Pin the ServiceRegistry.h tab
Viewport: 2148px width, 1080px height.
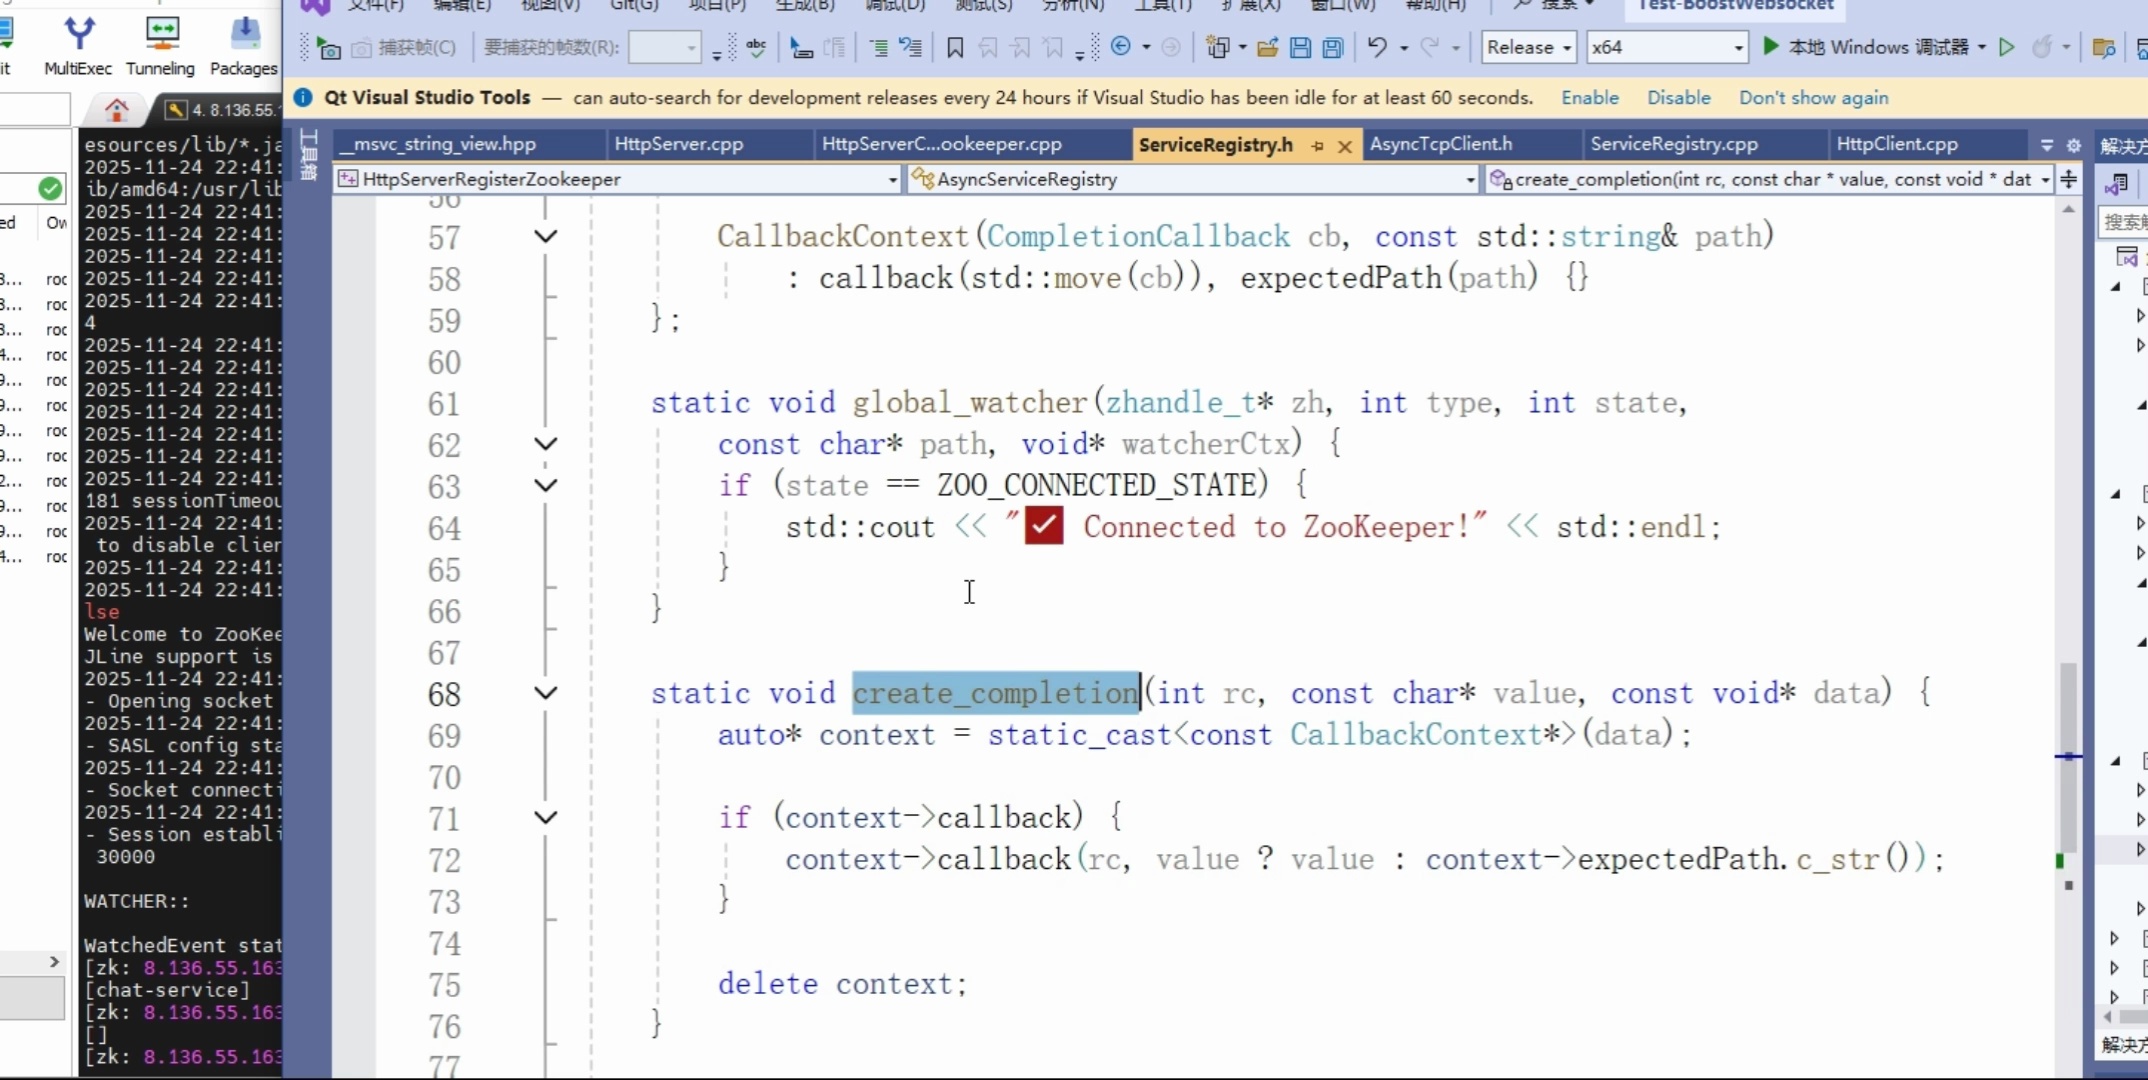coord(1318,146)
